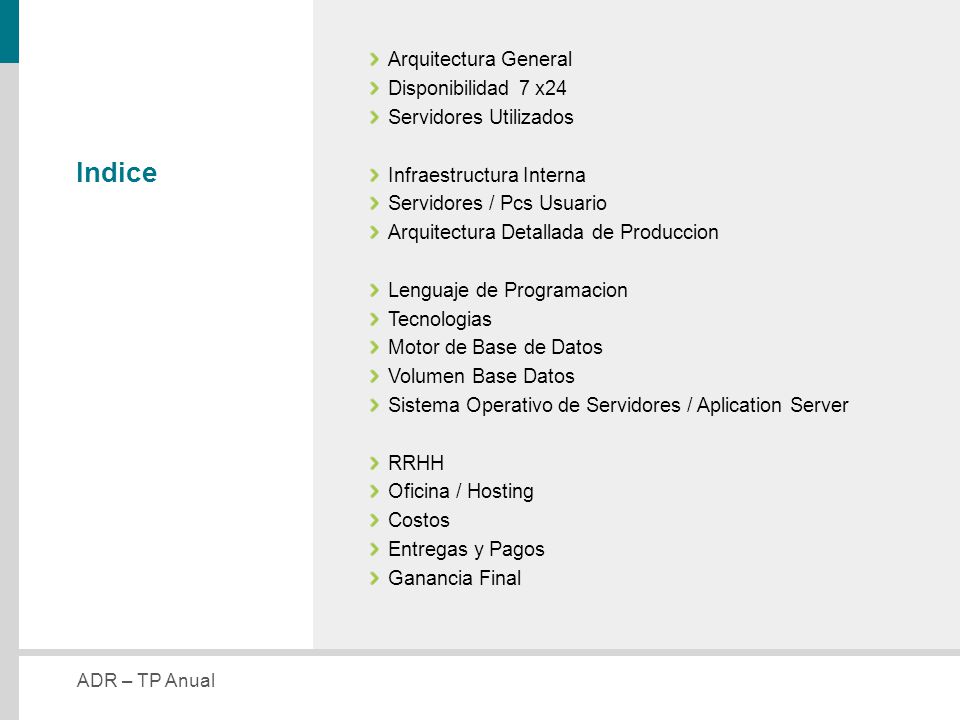Click the chevron bullet before RRHH
Viewport: 960px width, 720px height.
point(374,463)
